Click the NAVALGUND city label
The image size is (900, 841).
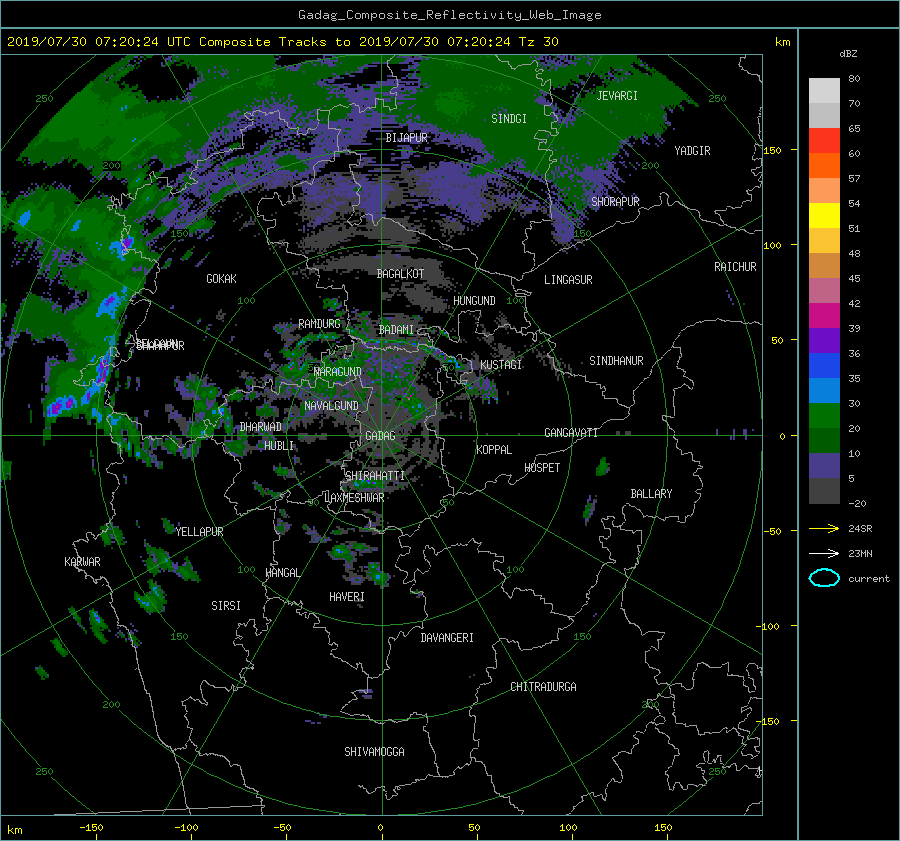331,405
